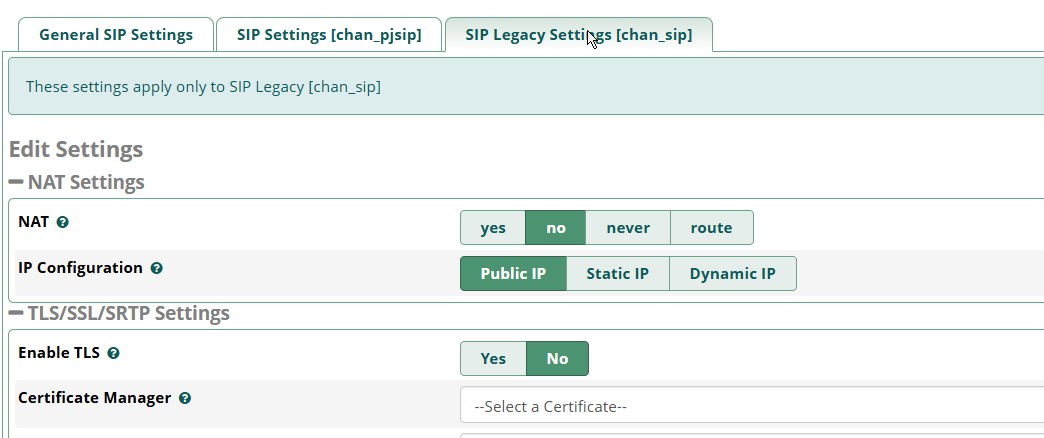Enable TLS with the Yes button
This screenshot has height=438, width=1044.
(493, 358)
